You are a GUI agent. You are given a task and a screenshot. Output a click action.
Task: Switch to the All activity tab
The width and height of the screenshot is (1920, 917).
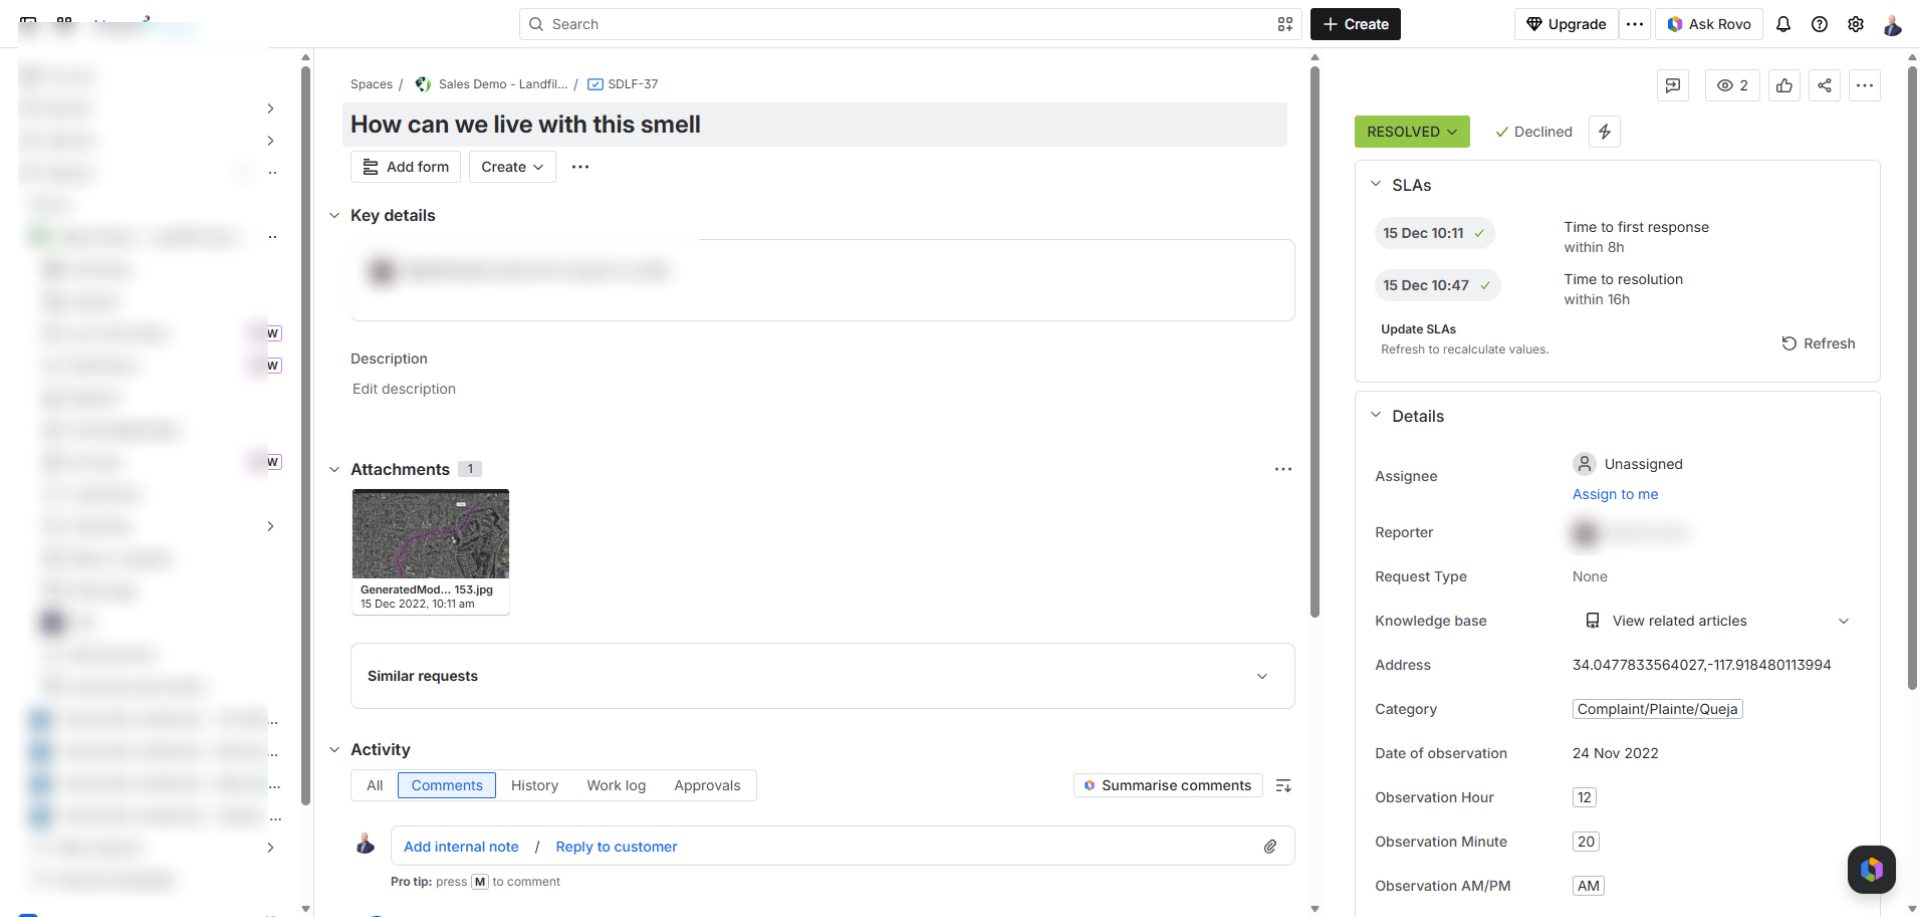click(x=375, y=786)
